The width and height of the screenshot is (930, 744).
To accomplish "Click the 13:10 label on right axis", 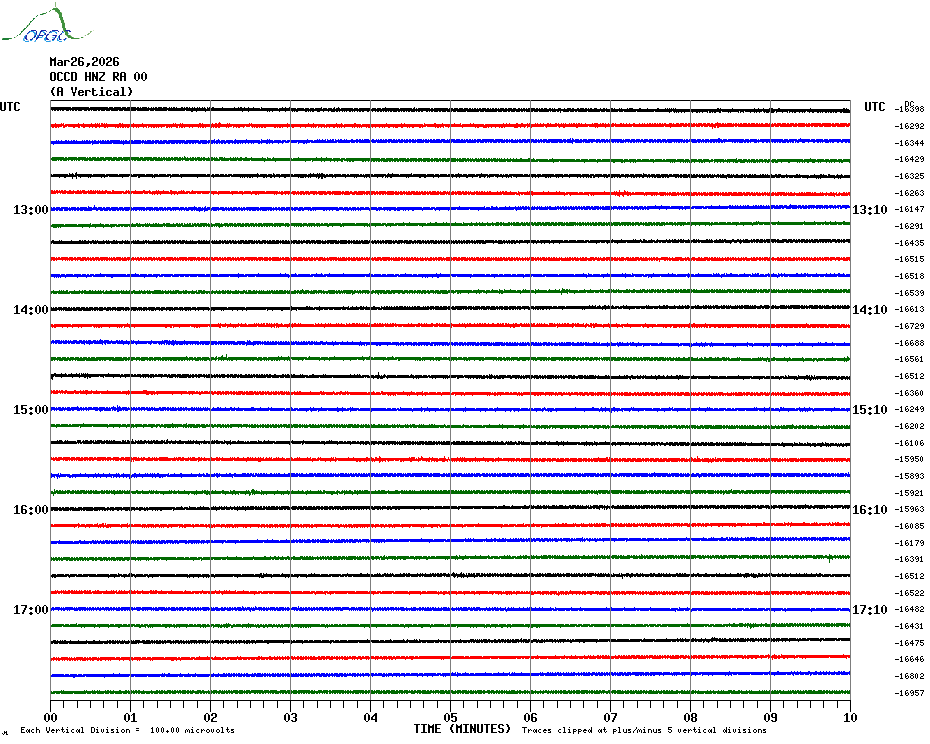I will tap(869, 210).
